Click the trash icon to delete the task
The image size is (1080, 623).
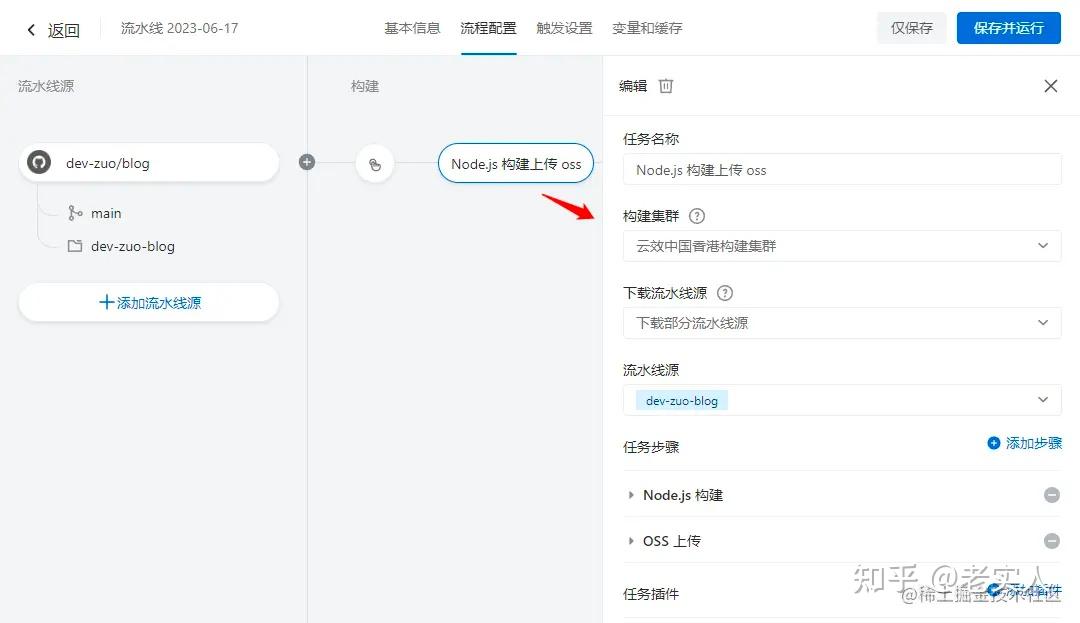[665, 86]
